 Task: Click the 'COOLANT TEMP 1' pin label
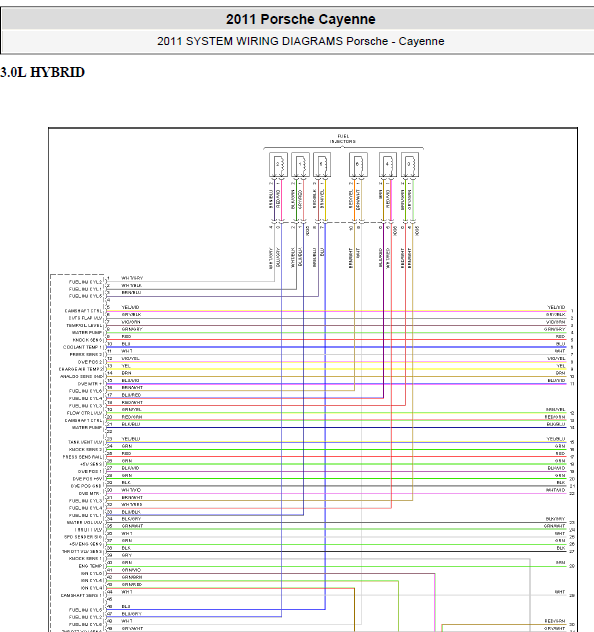coord(83,347)
